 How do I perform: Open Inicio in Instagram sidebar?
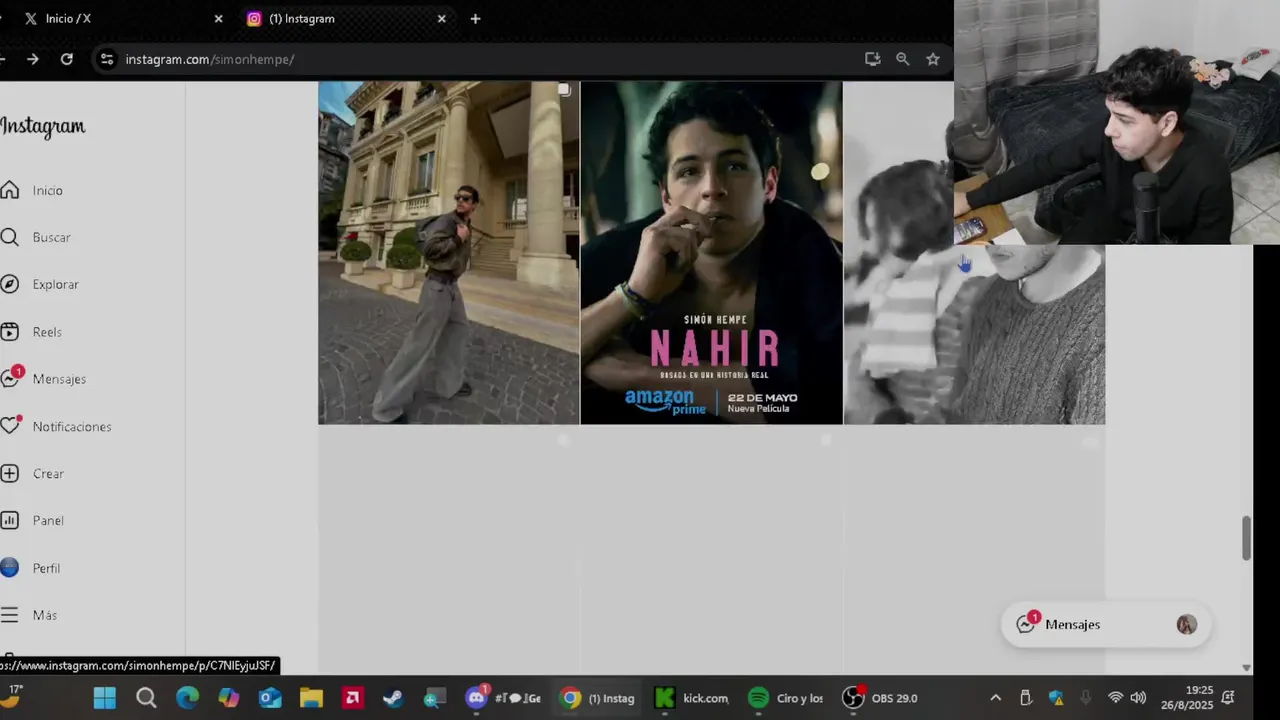[32, 190]
